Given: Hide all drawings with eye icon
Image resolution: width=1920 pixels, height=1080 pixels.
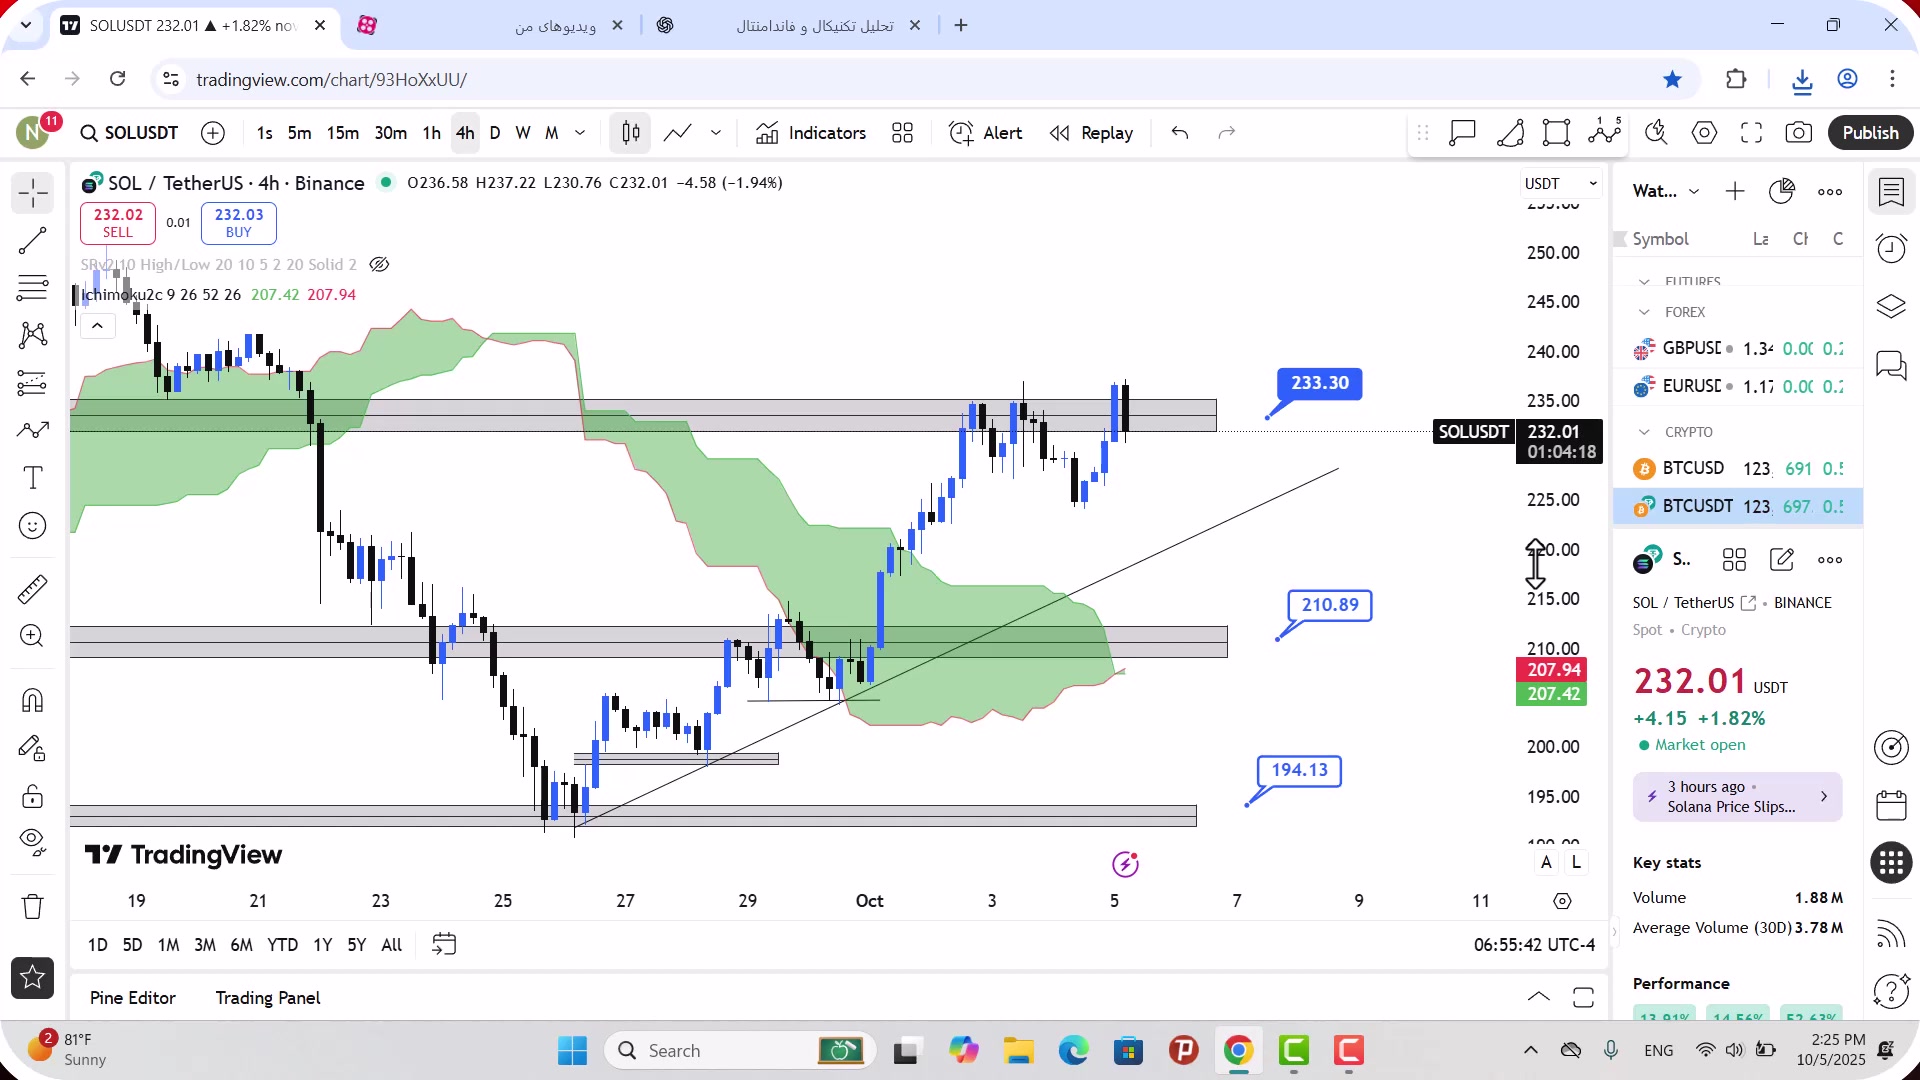Looking at the screenshot, I should pyautogui.click(x=32, y=842).
